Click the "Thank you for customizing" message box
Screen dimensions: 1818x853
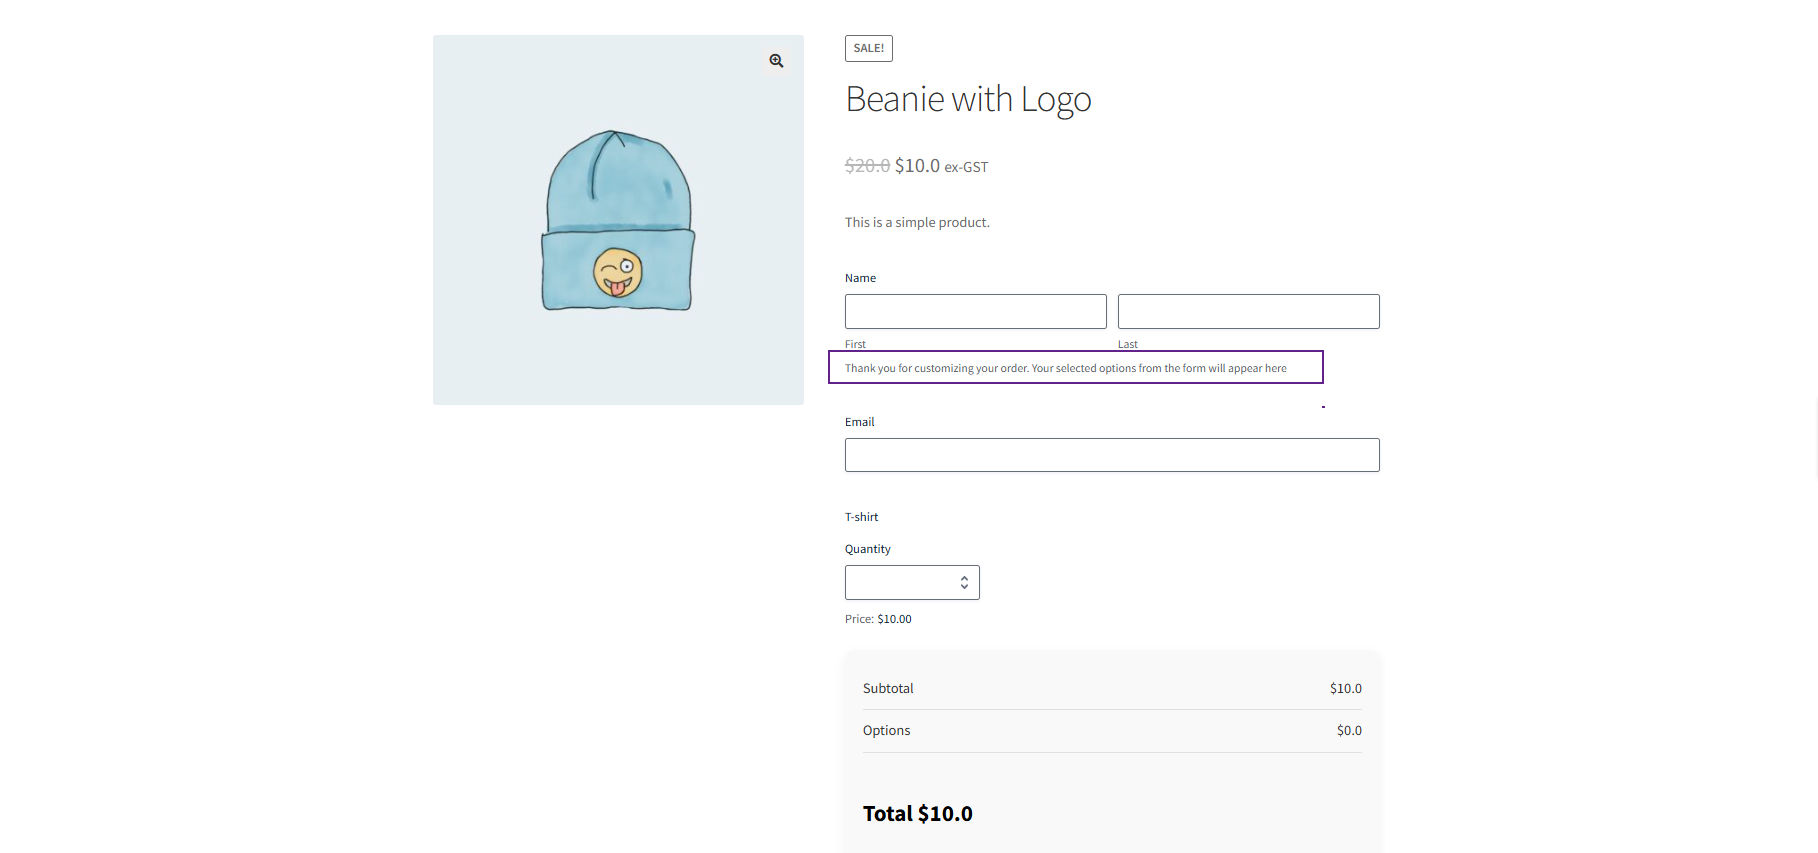[1075, 368]
